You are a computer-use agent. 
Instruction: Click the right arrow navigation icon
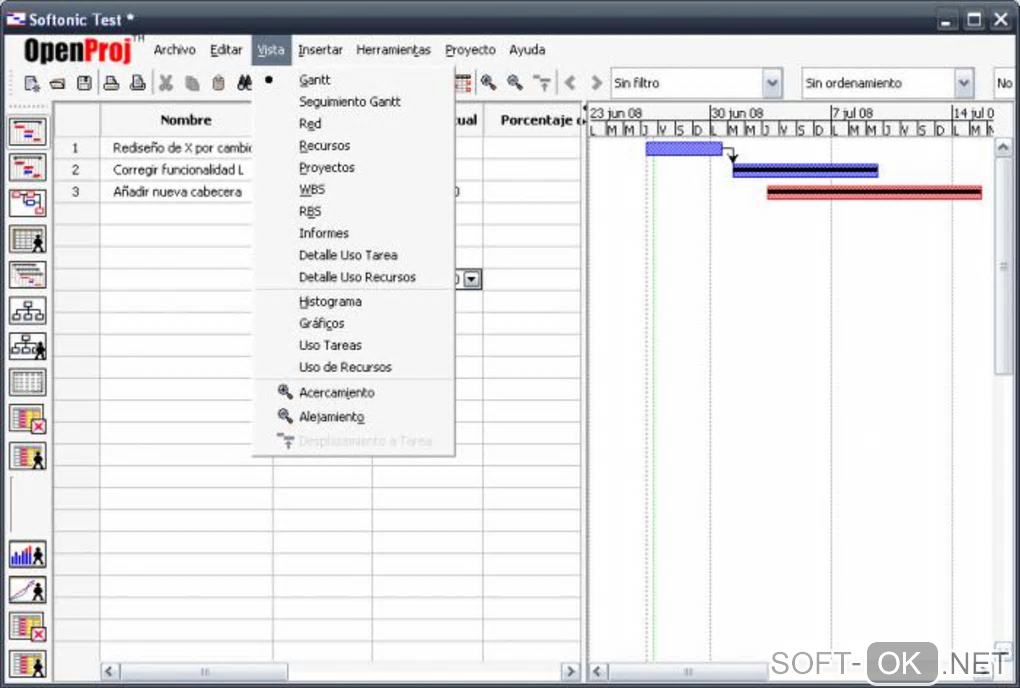tap(597, 83)
